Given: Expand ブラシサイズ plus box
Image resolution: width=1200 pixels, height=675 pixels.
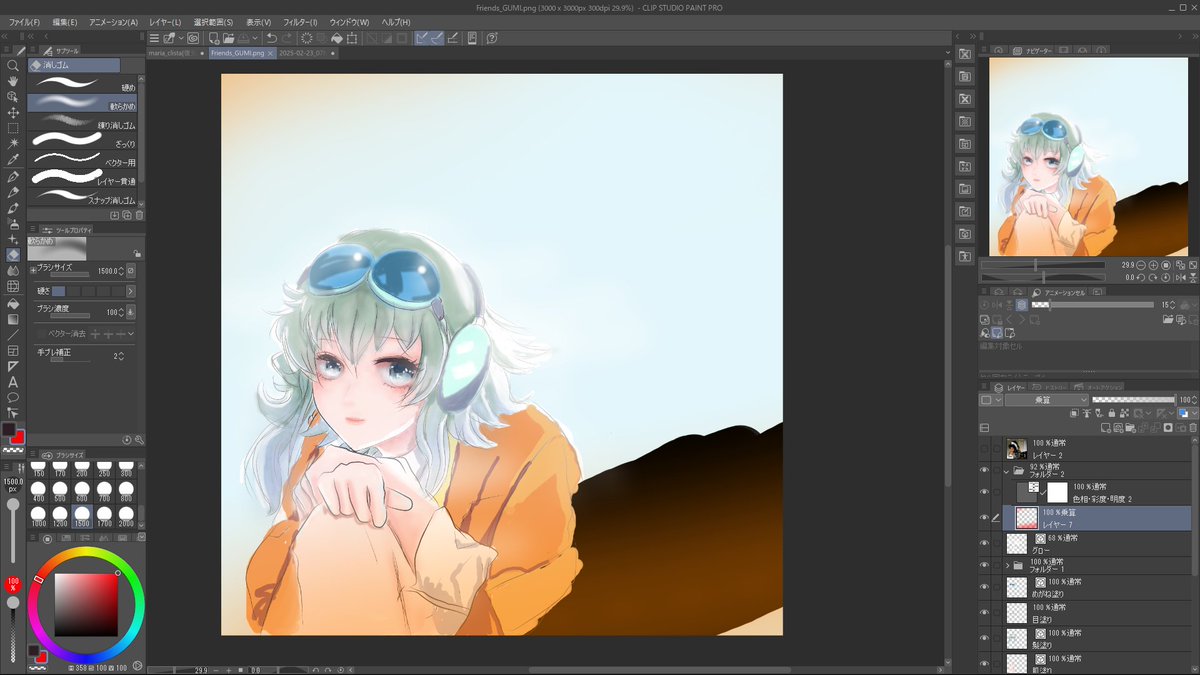Looking at the screenshot, I should [x=33, y=269].
